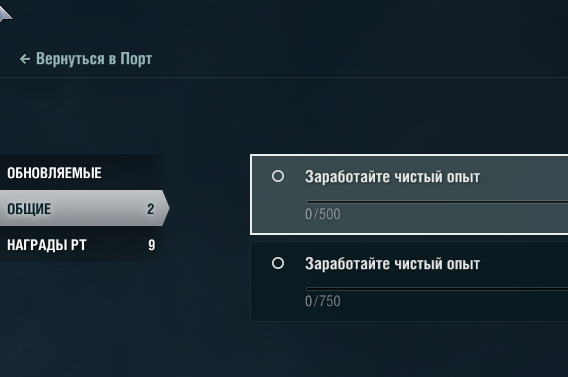Select the highlighted mission card with 0/500 progress
This screenshot has width=568, height=377.
click(x=409, y=194)
